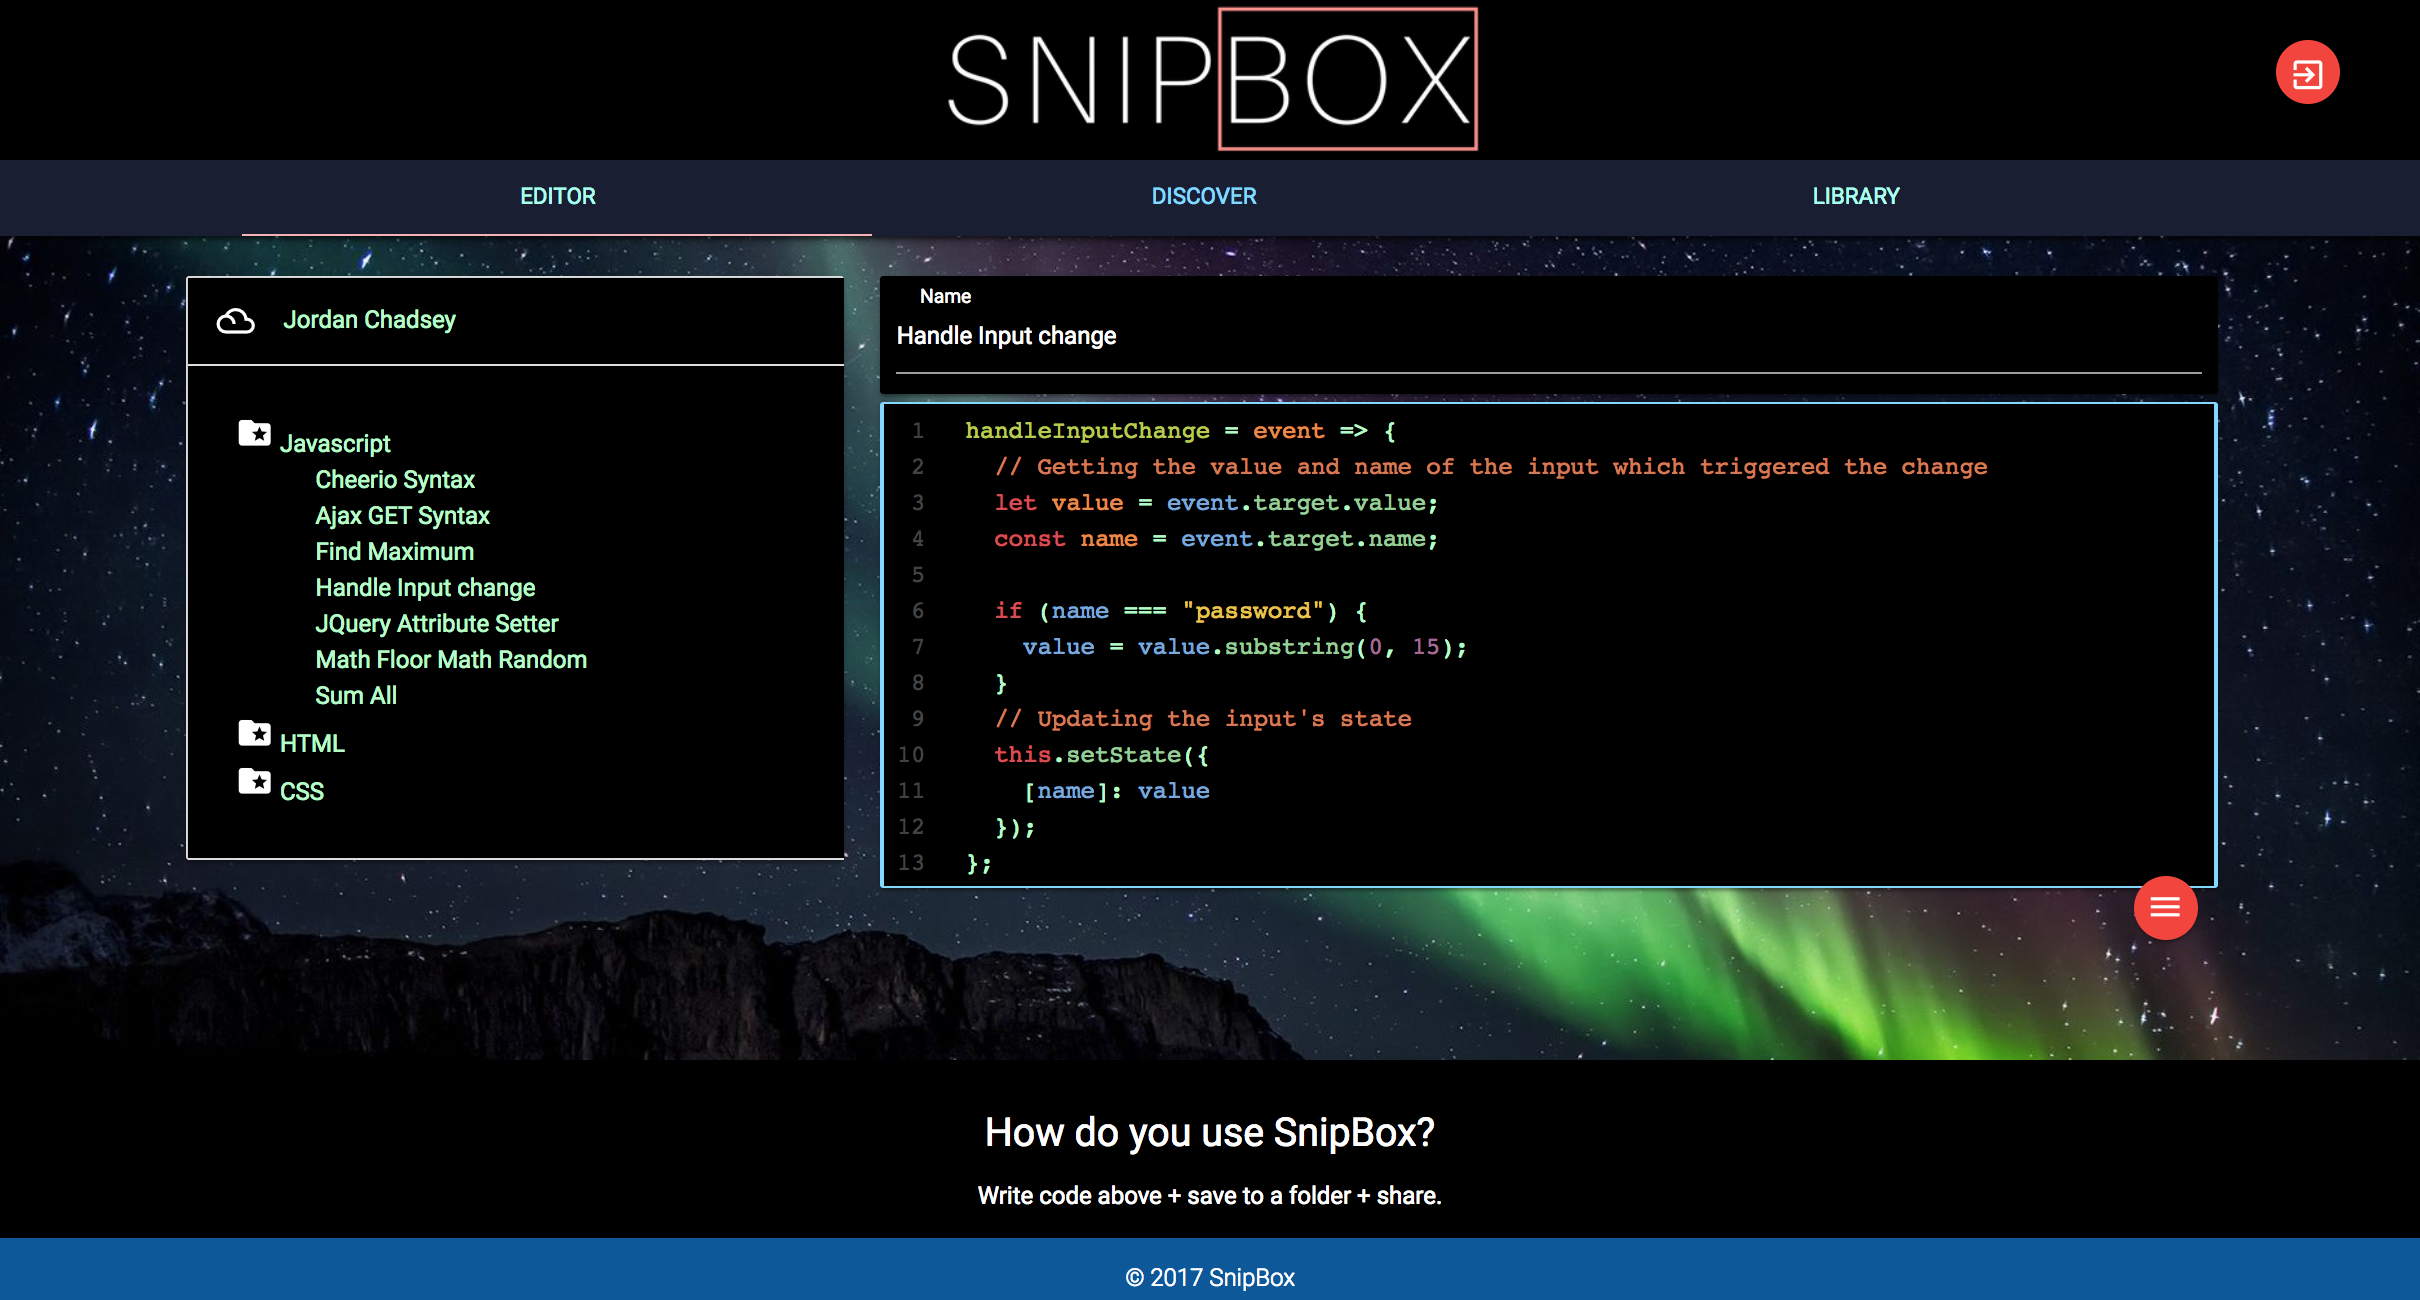Click the SnipBox logo
The image size is (2420, 1300).
point(1212,80)
